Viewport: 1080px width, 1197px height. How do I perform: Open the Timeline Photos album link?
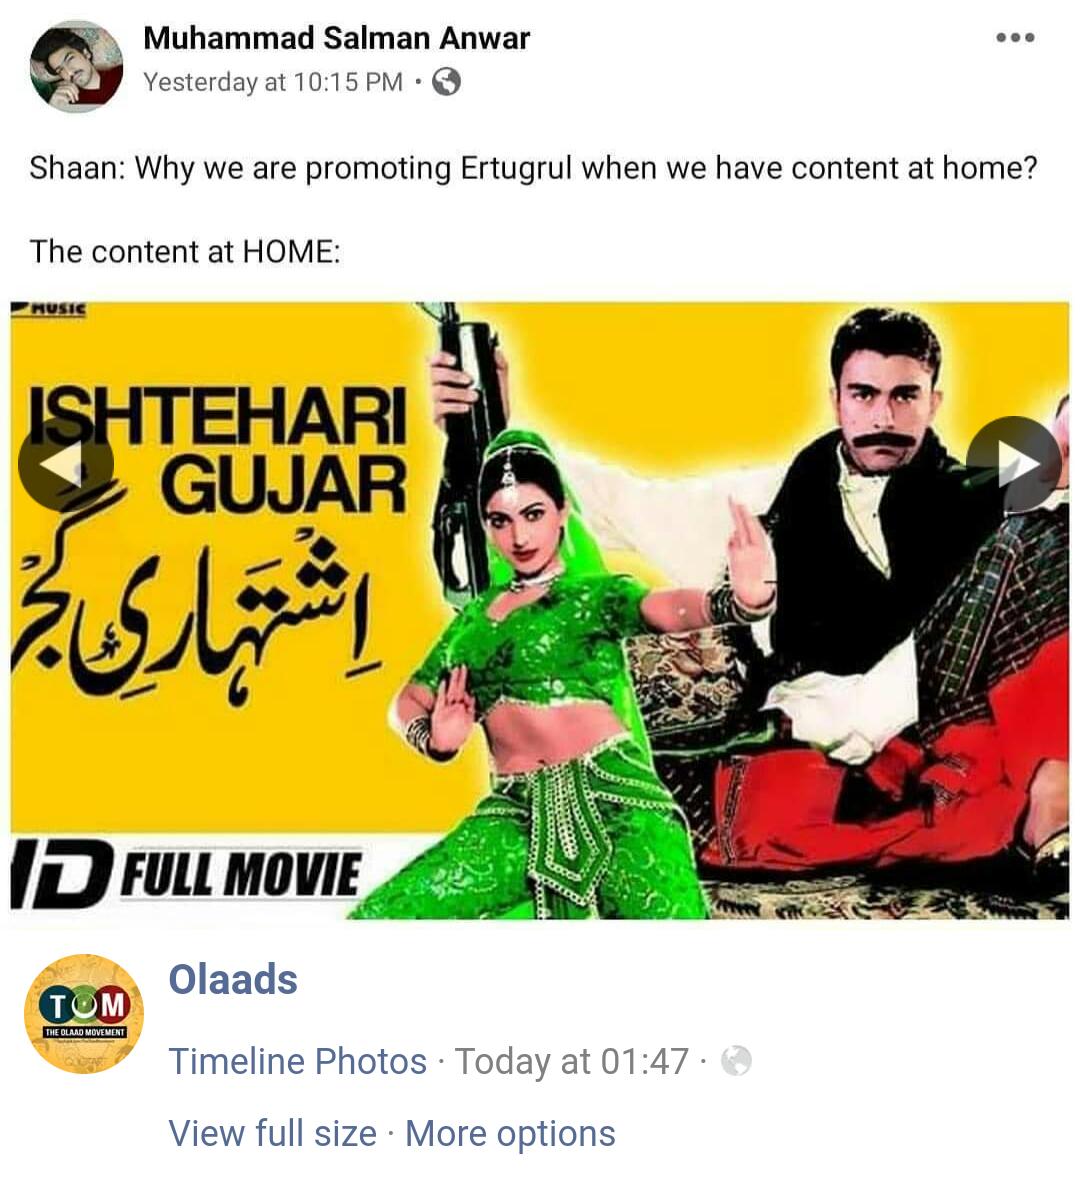tap(298, 1061)
